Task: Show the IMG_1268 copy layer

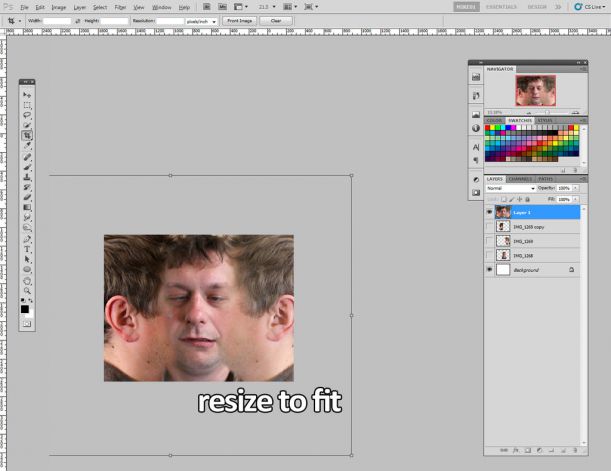Action: coord(489,227)
